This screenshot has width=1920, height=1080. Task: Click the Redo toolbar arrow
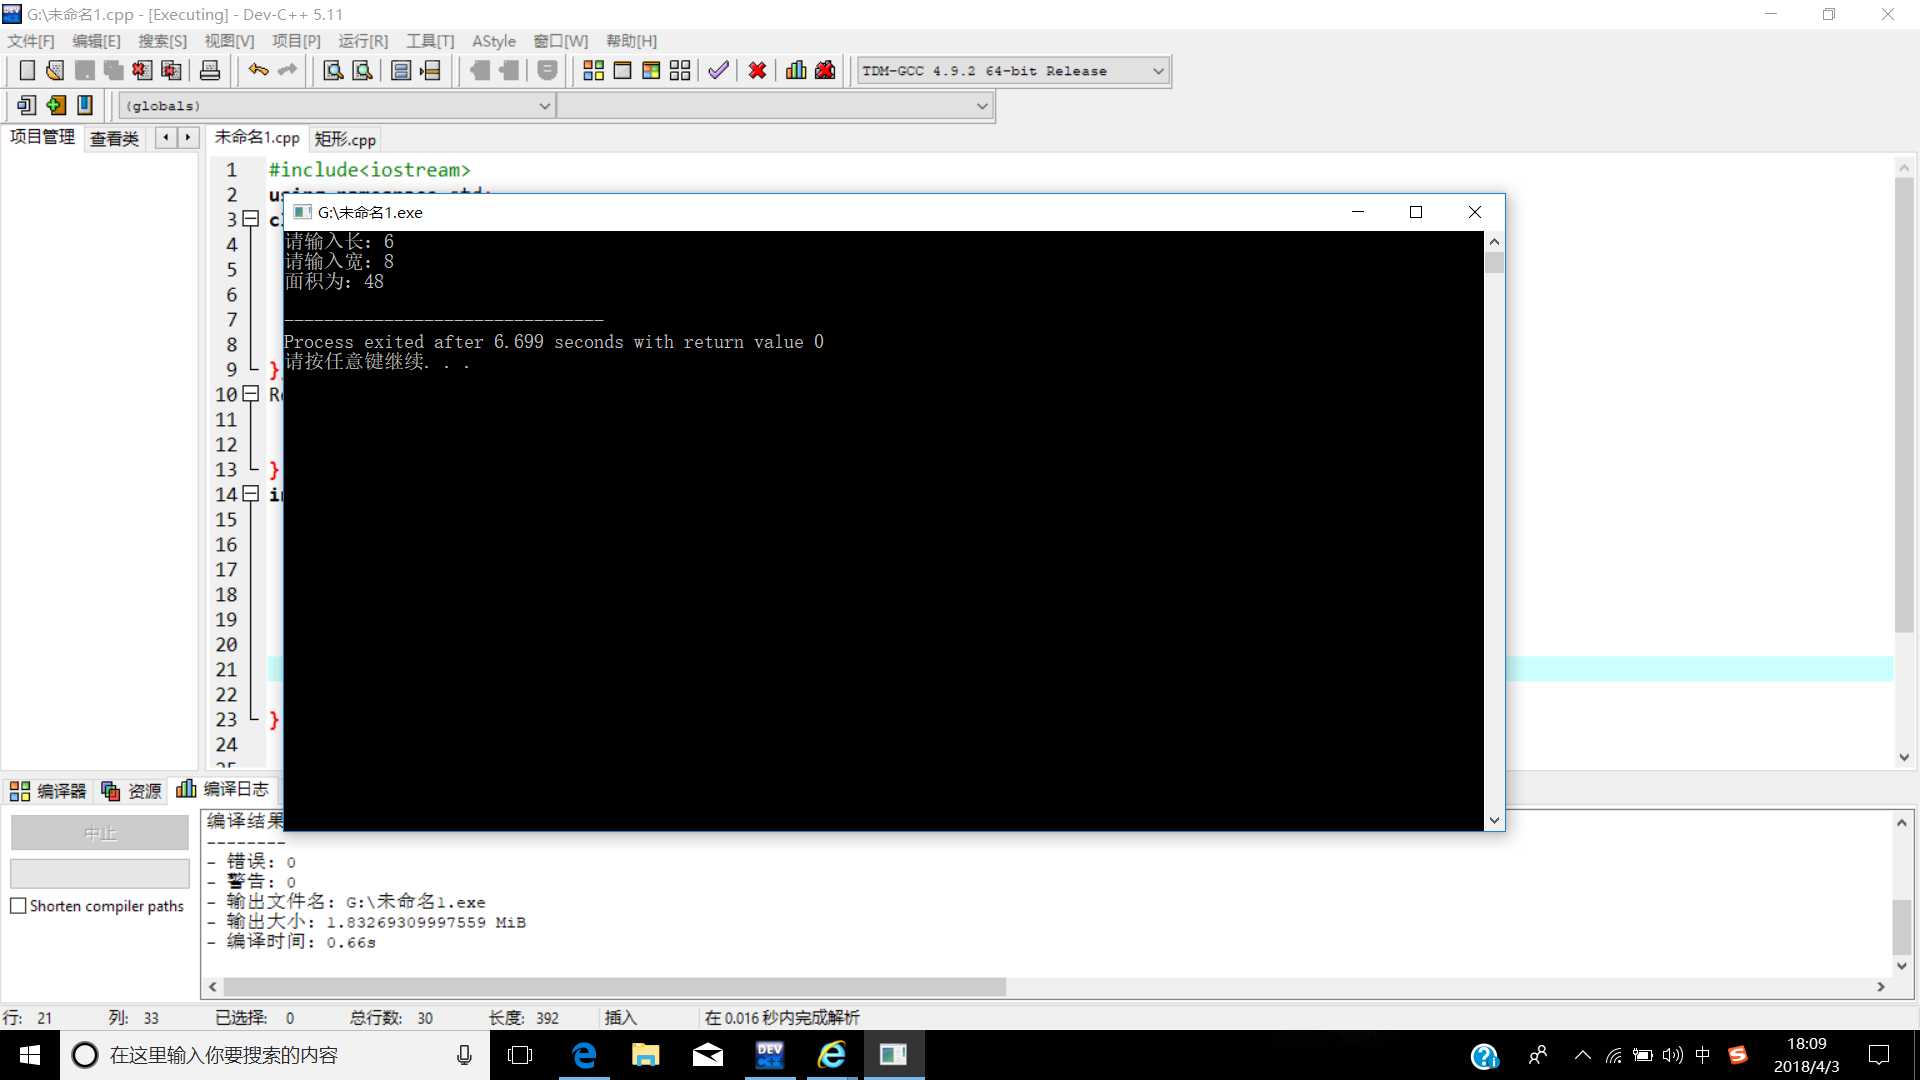(288, 70)
